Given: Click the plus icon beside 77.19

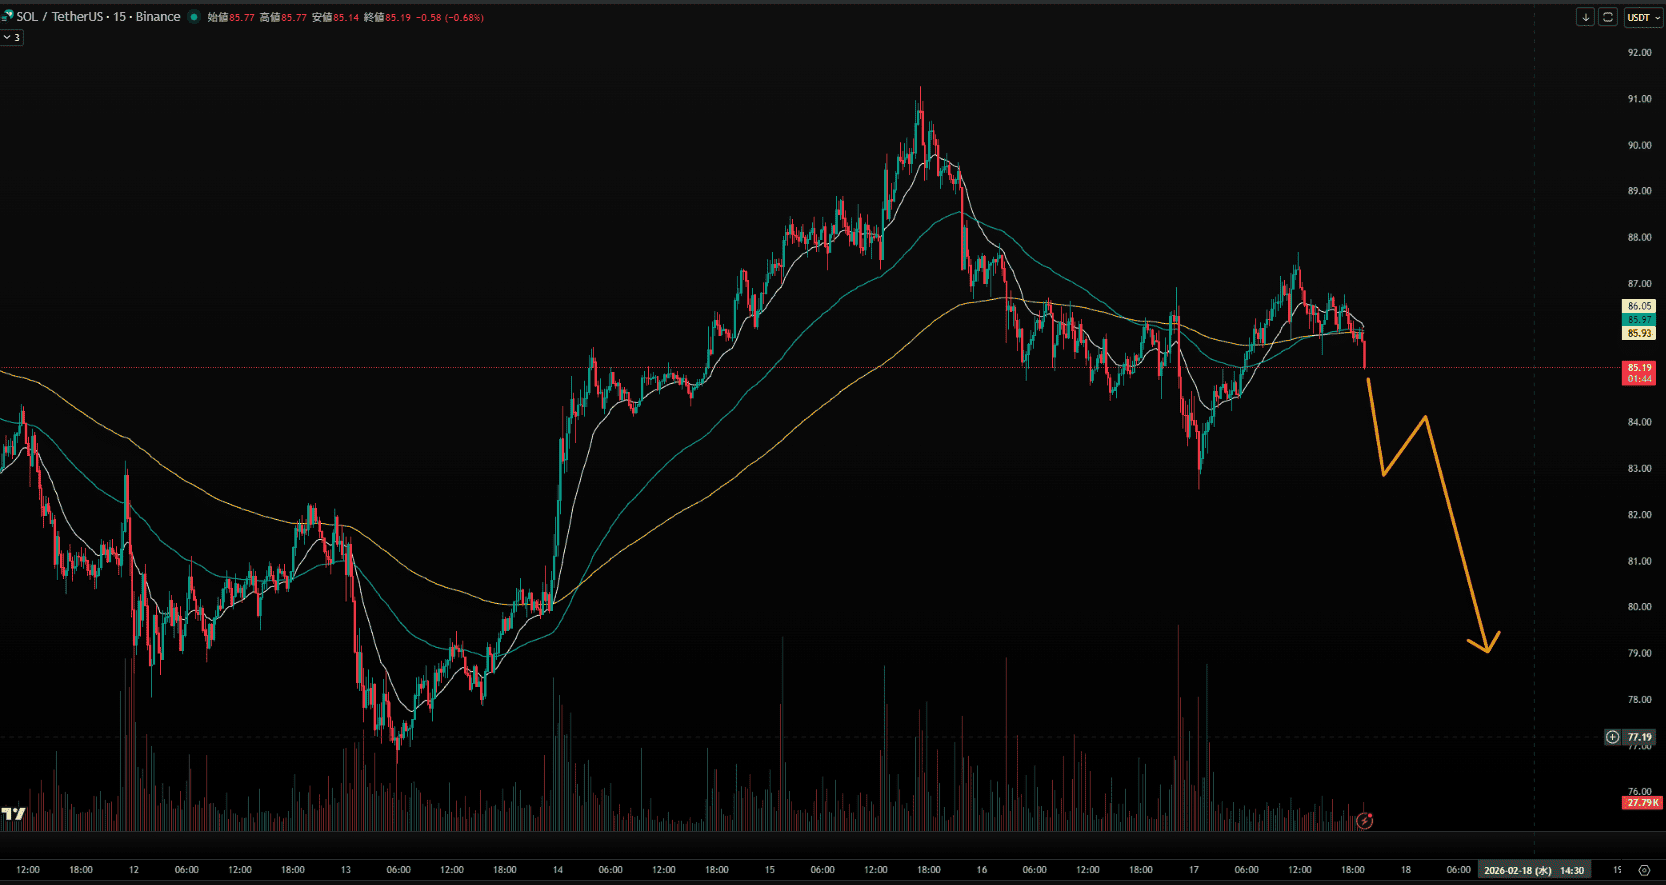Looking at the screenshot, I should click(1612, 737).
